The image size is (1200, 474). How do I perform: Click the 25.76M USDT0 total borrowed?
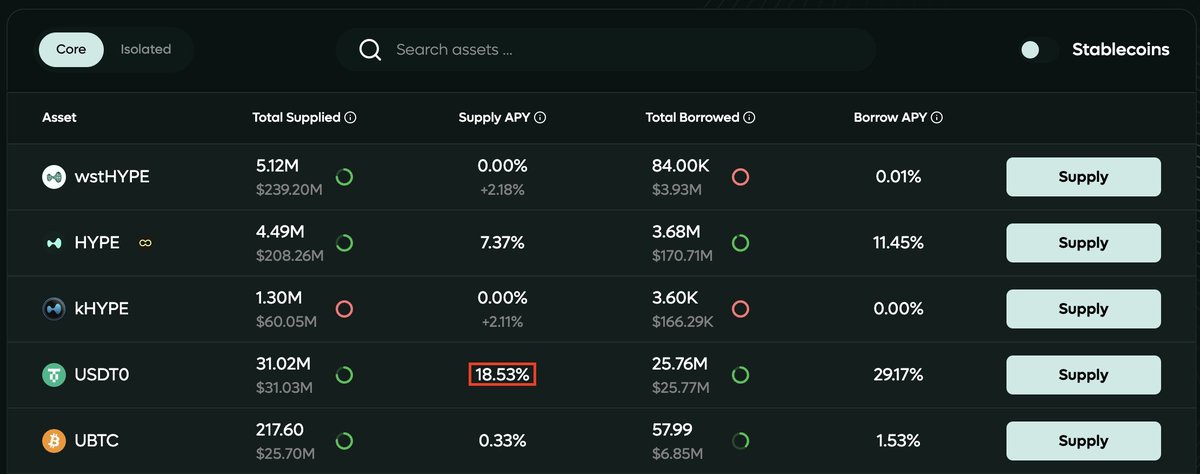tap(682, 363)
